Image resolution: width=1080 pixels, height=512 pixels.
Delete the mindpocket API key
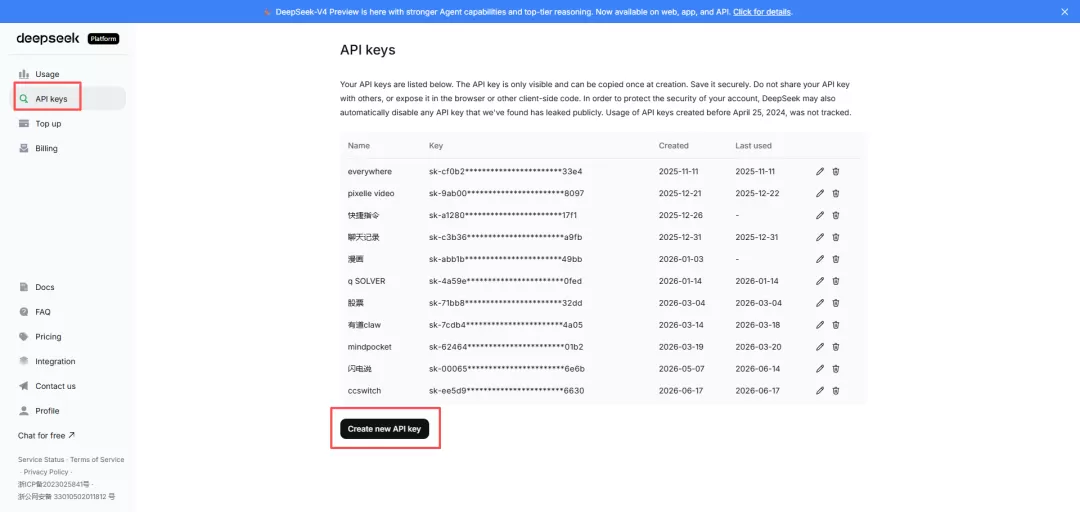click(x=835, y=347)
